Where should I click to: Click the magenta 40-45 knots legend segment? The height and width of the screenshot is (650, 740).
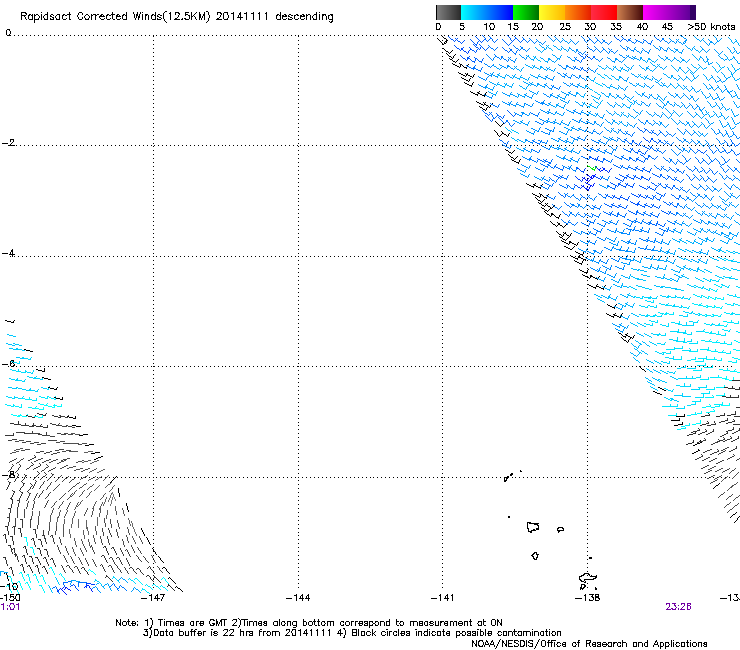[656, 12]
